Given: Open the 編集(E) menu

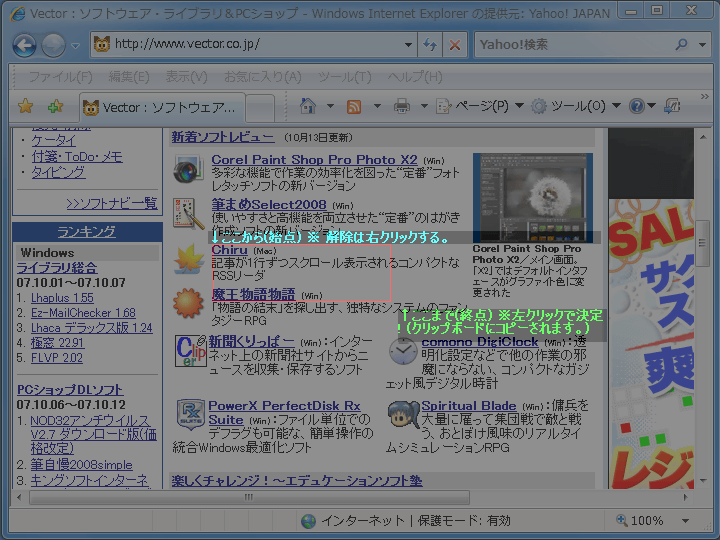Looking at the screenshot, I should tap(129, 77).
